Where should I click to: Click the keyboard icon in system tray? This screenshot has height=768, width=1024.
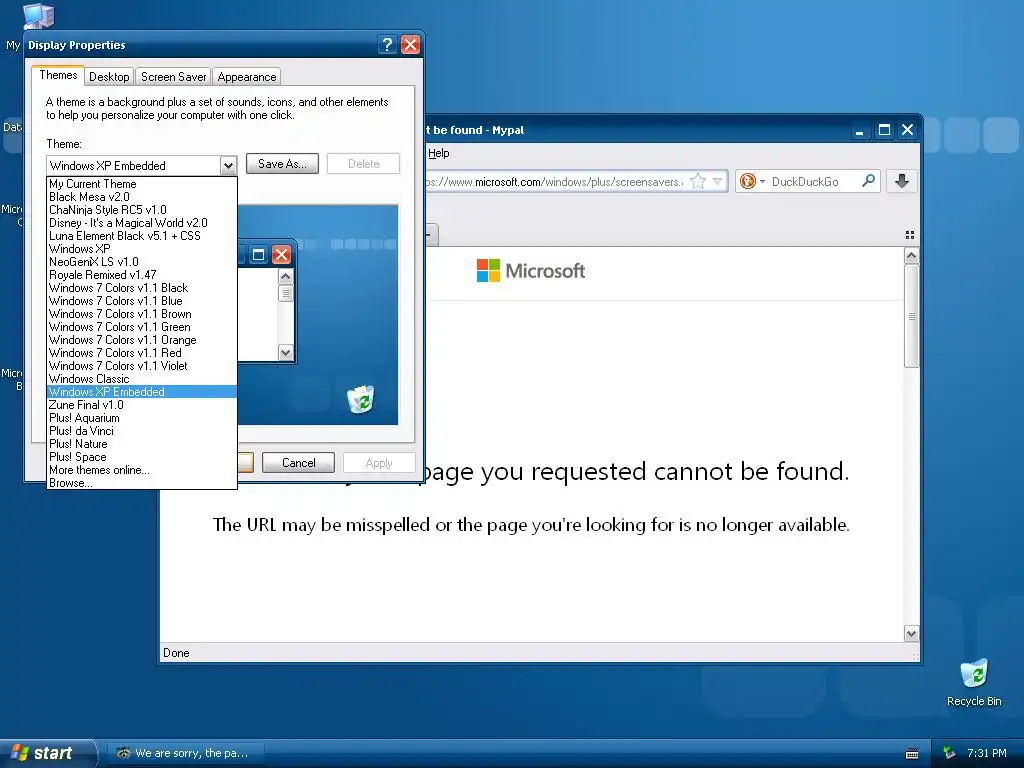tap(912, 754)
